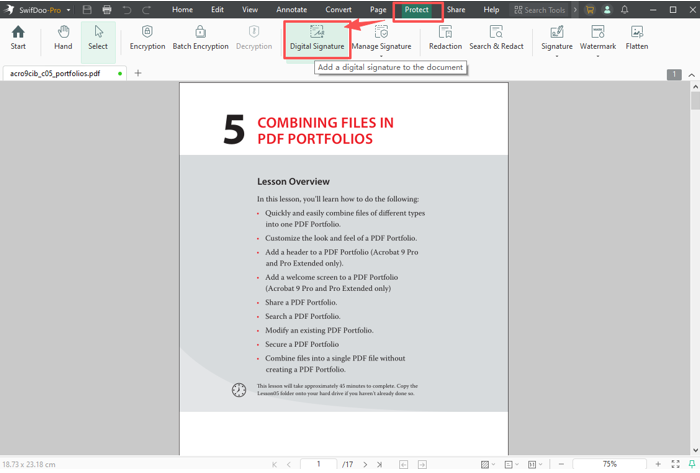The width and height of the screenshot is (700, 473).
Task: Flatten the PDF document
Action: point(637,37)
